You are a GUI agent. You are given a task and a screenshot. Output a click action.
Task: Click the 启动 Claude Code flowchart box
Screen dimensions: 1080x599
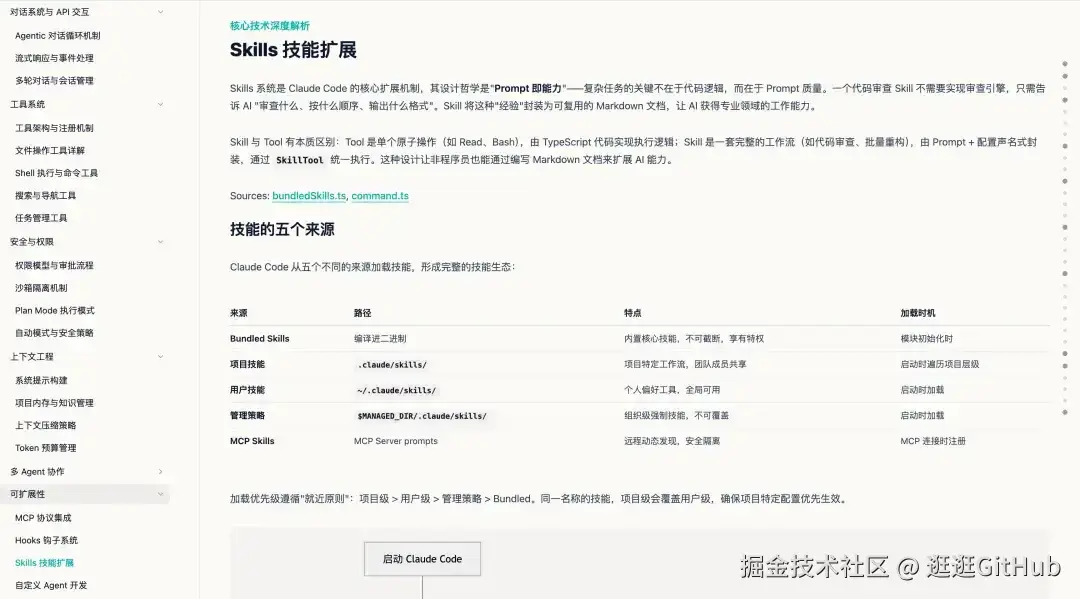pyautogui.click(x=422, y=559)
